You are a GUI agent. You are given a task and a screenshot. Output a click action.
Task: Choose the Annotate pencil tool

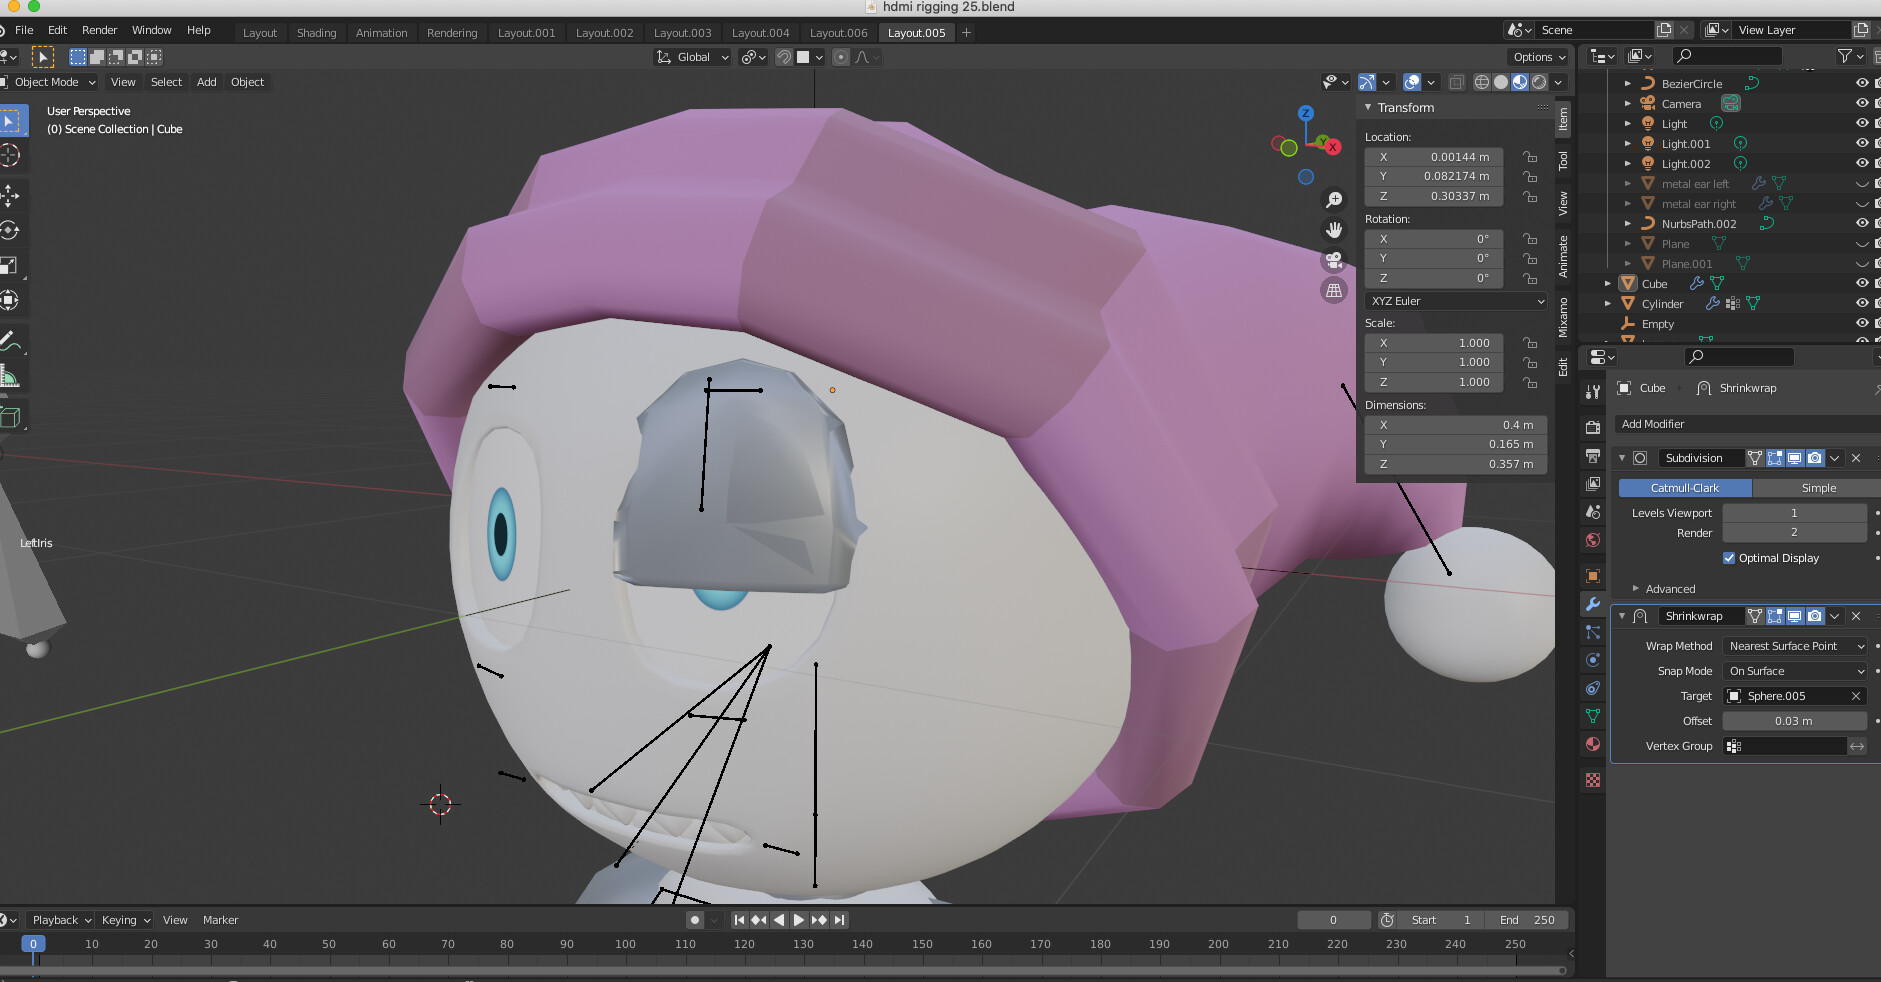tap(10, 341)
